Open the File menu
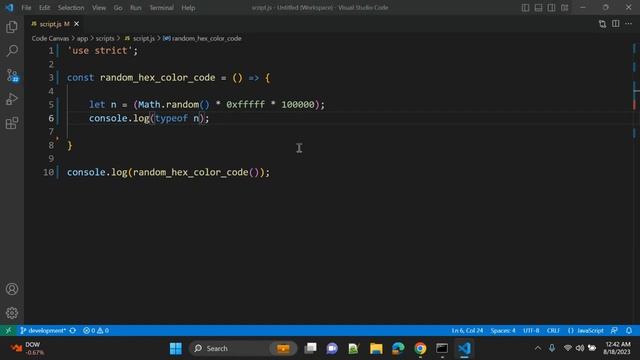 pyautogui.click(x=26, y=8)
